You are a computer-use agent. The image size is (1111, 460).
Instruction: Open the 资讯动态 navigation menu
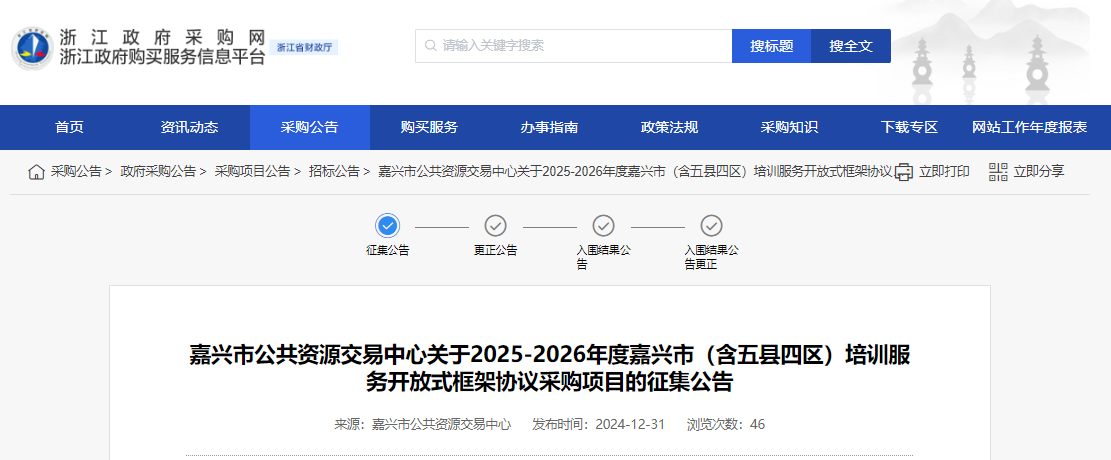pos(189,127)
